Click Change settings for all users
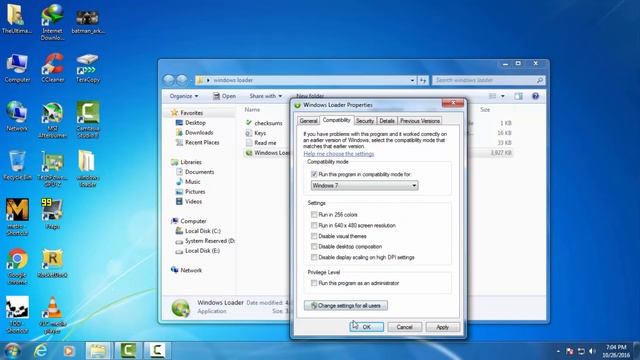This screenshot has width=640, height=360. click(346, 306)
